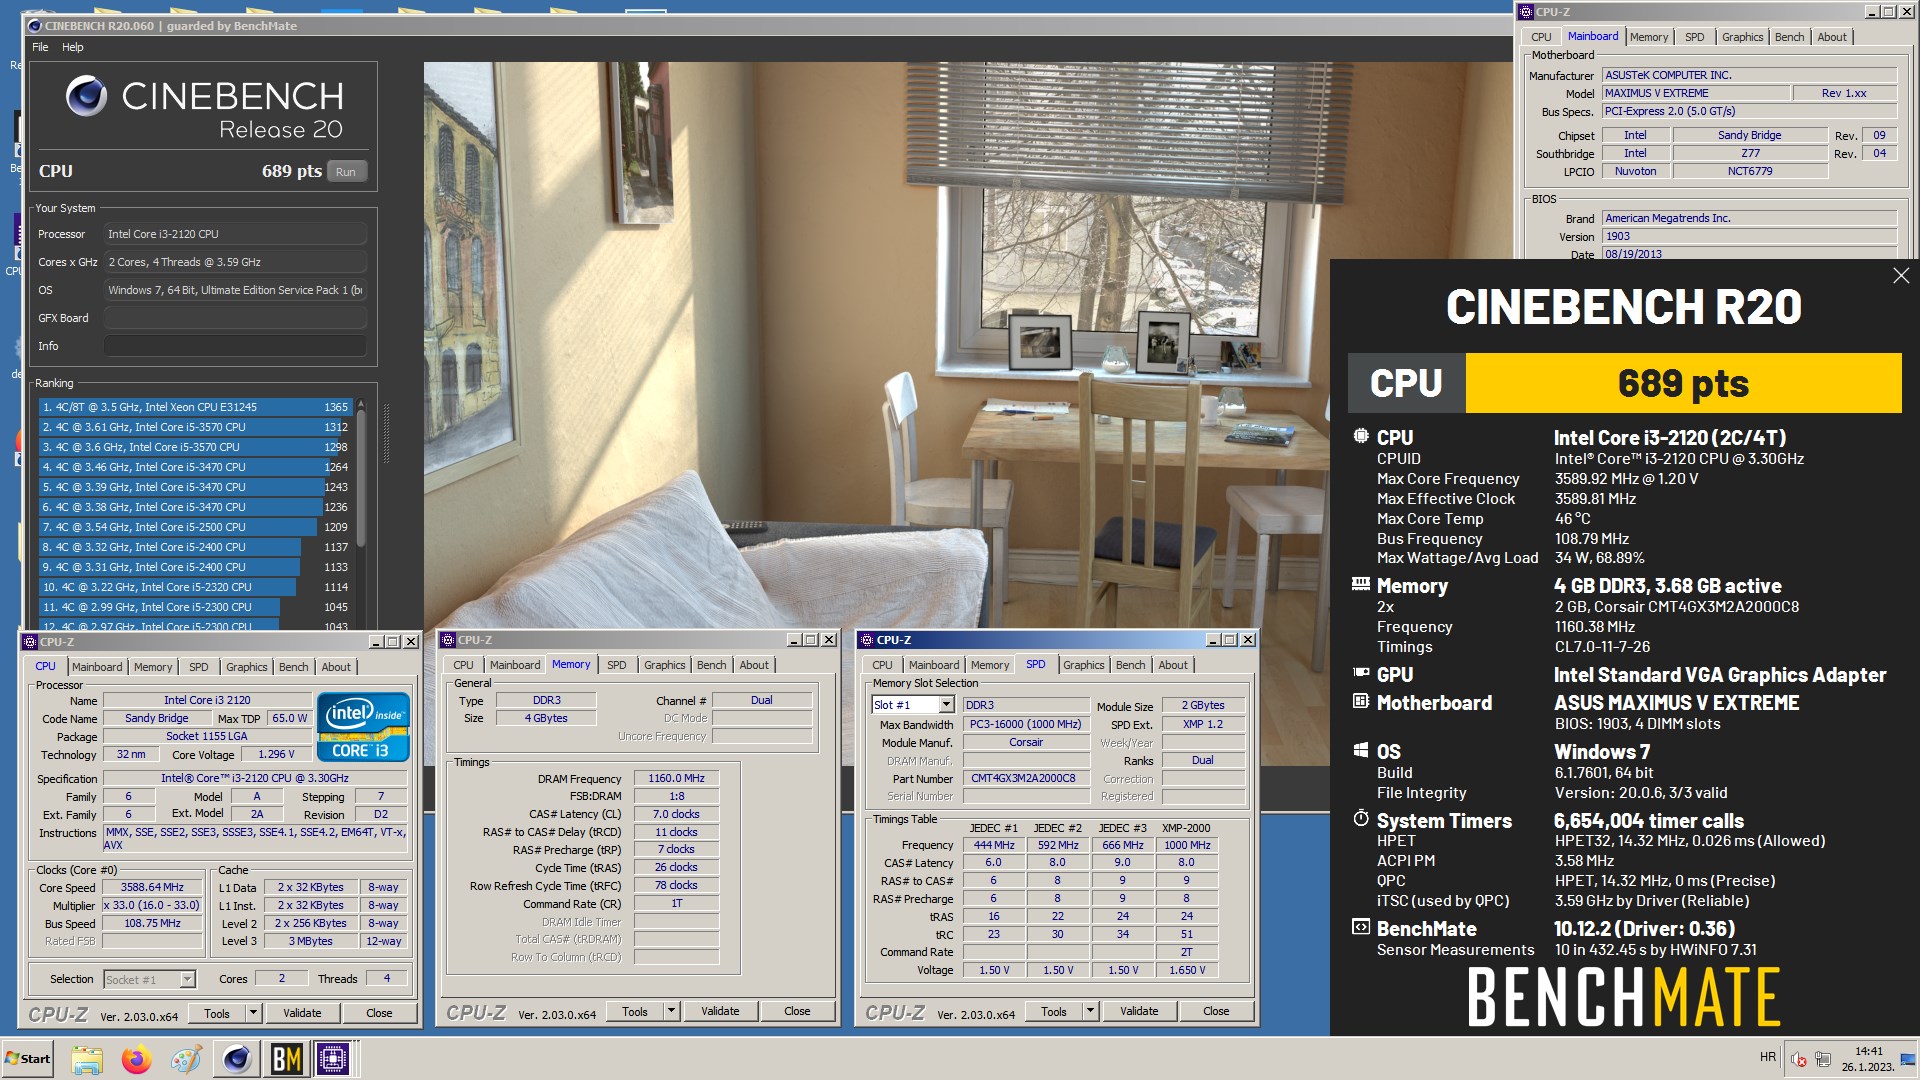Click the BenchMate Memory section icon

[1361, 584]
